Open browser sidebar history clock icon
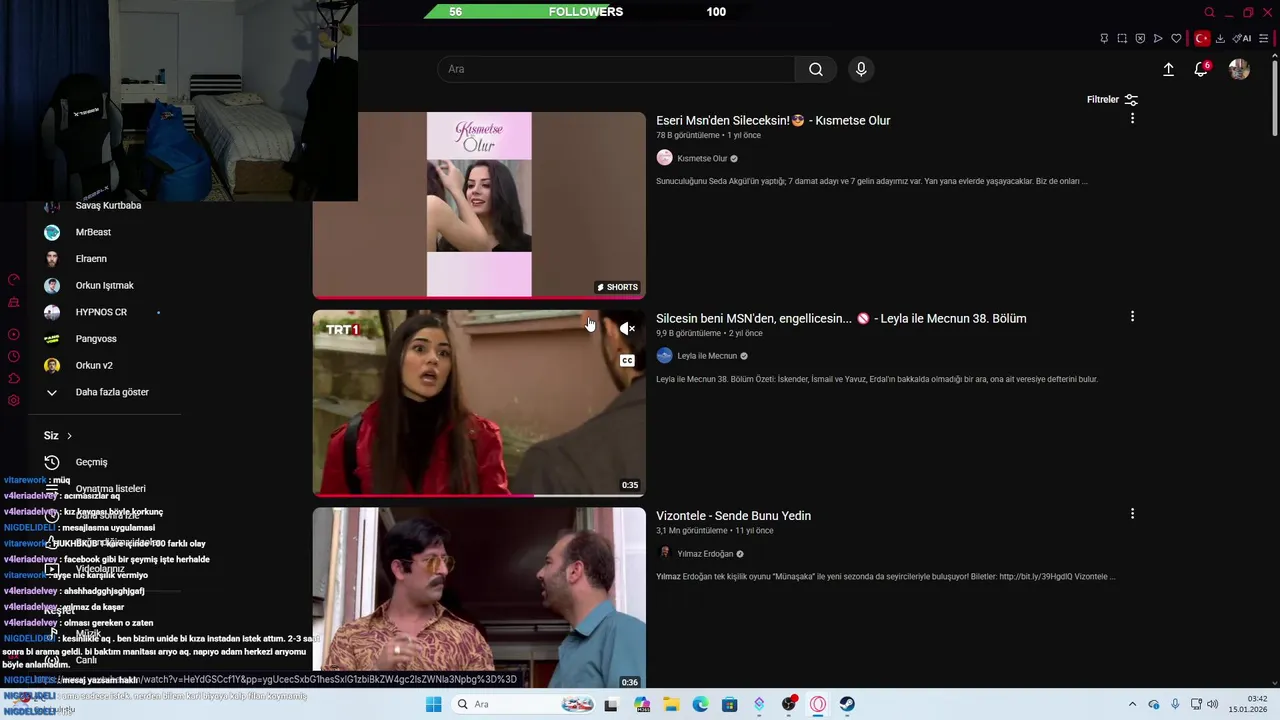 14,356
